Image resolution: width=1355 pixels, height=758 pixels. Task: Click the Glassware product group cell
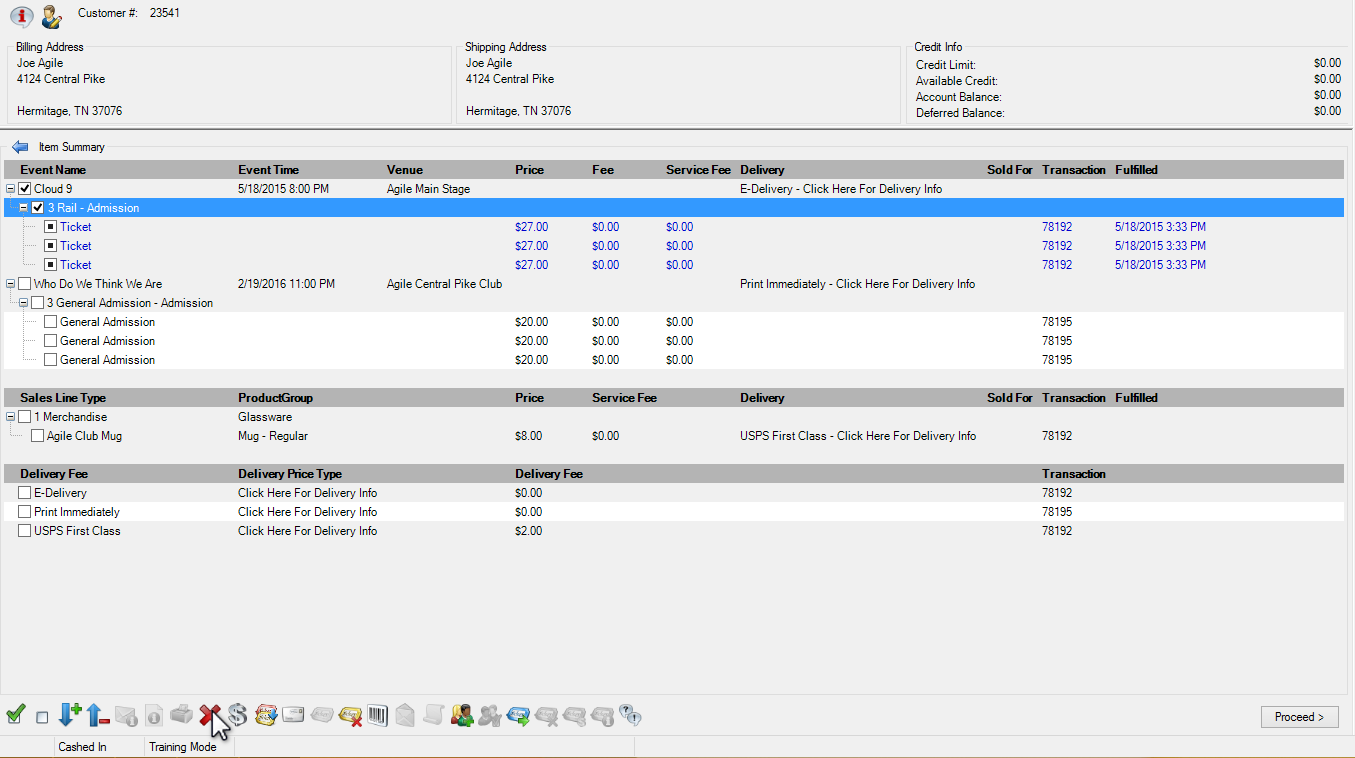point(264,417)
